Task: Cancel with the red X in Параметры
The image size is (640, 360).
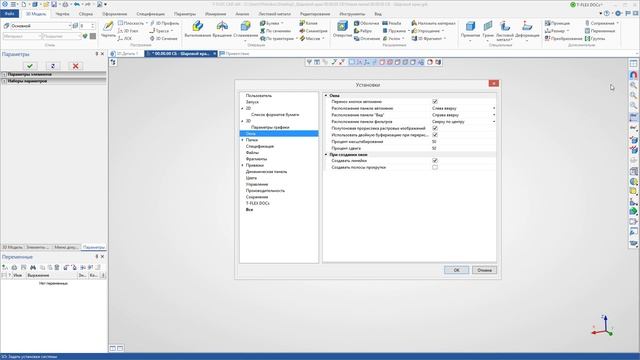Action: click(76, 66)
